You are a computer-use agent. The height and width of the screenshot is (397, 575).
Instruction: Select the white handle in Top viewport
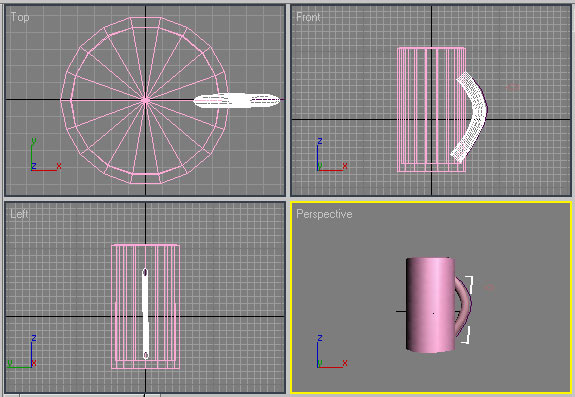tap(237, 100)
